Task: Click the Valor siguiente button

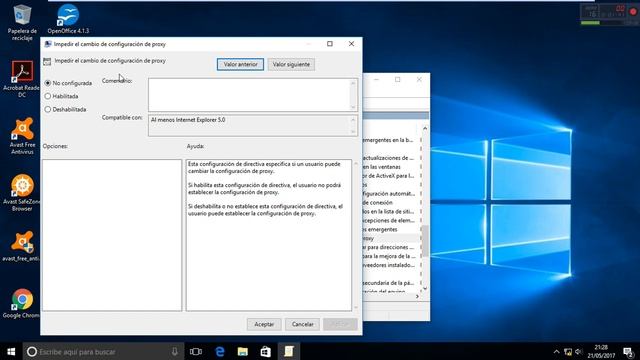Action: [x=291, y=64]
